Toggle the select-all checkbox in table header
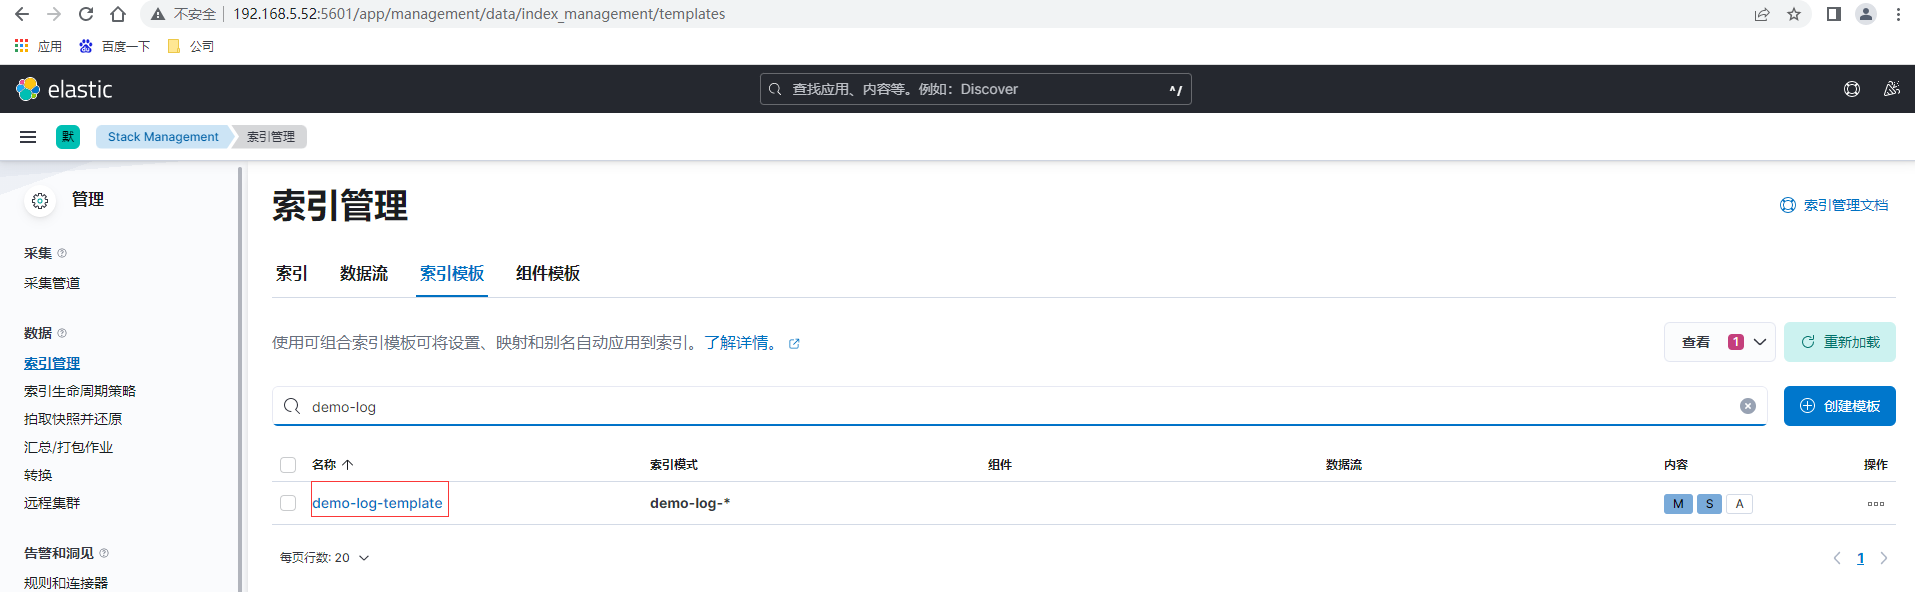Screen dimensions: 1915x592 click(x=288, y=465)
